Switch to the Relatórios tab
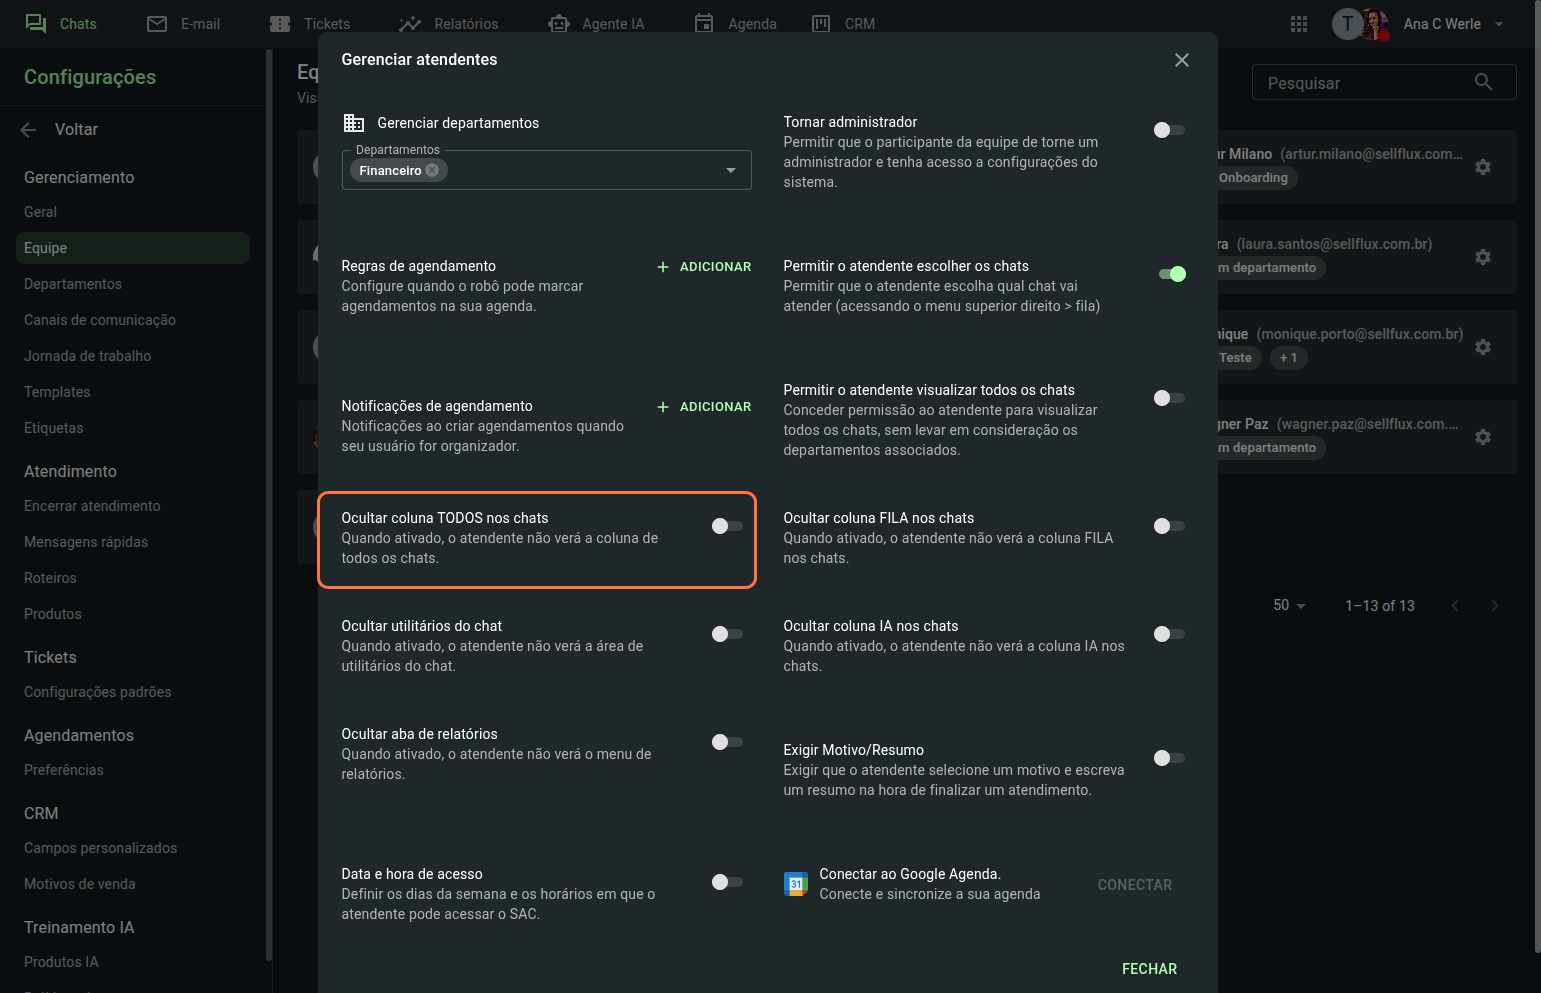1541x993 pixels. (x=448, y=24)
